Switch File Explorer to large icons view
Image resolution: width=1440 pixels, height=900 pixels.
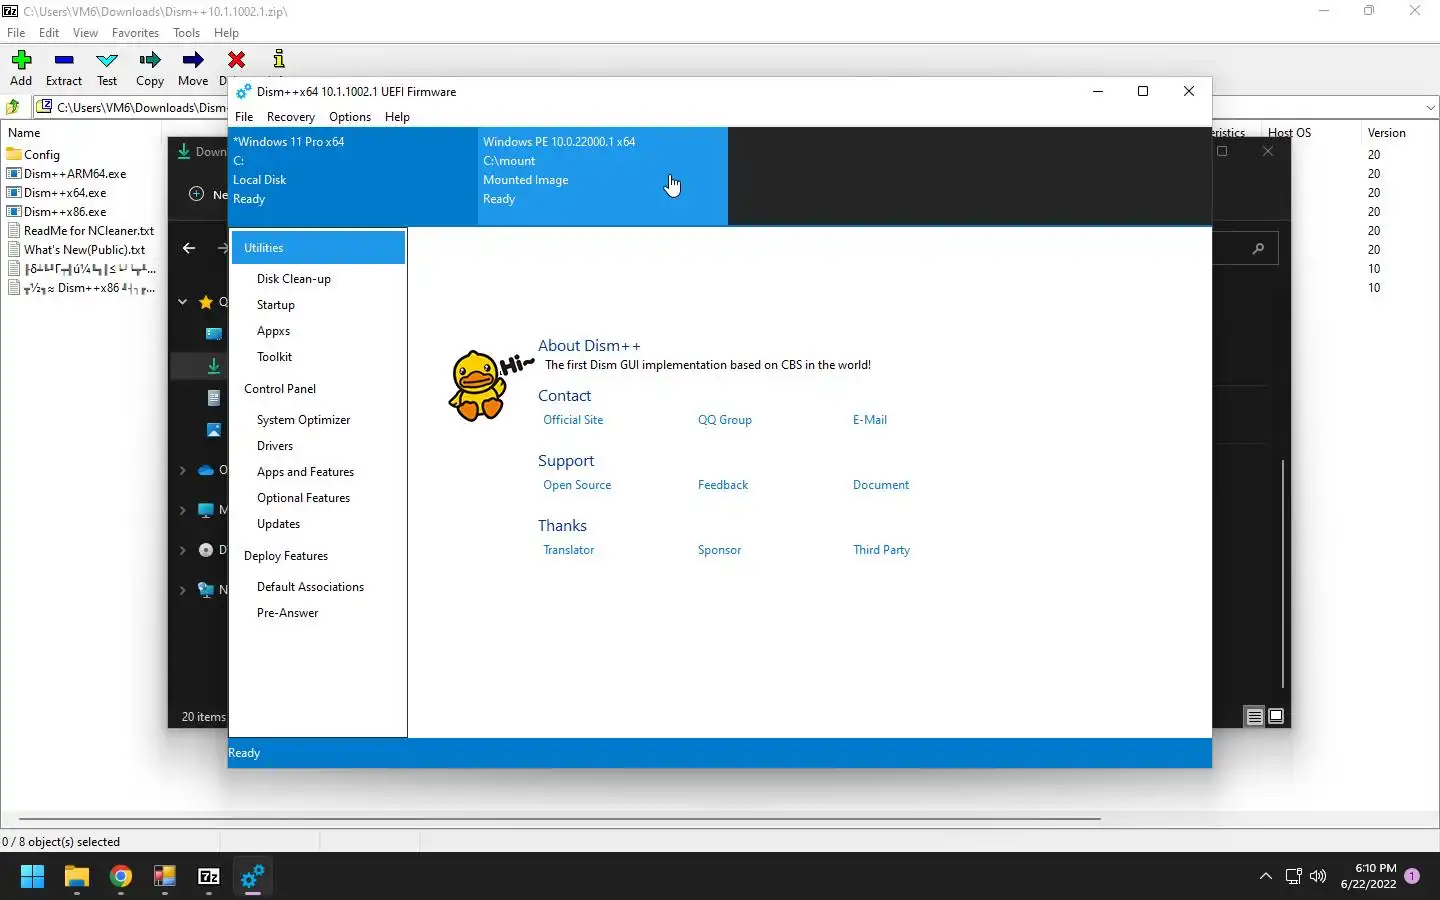click(1276, 716)
